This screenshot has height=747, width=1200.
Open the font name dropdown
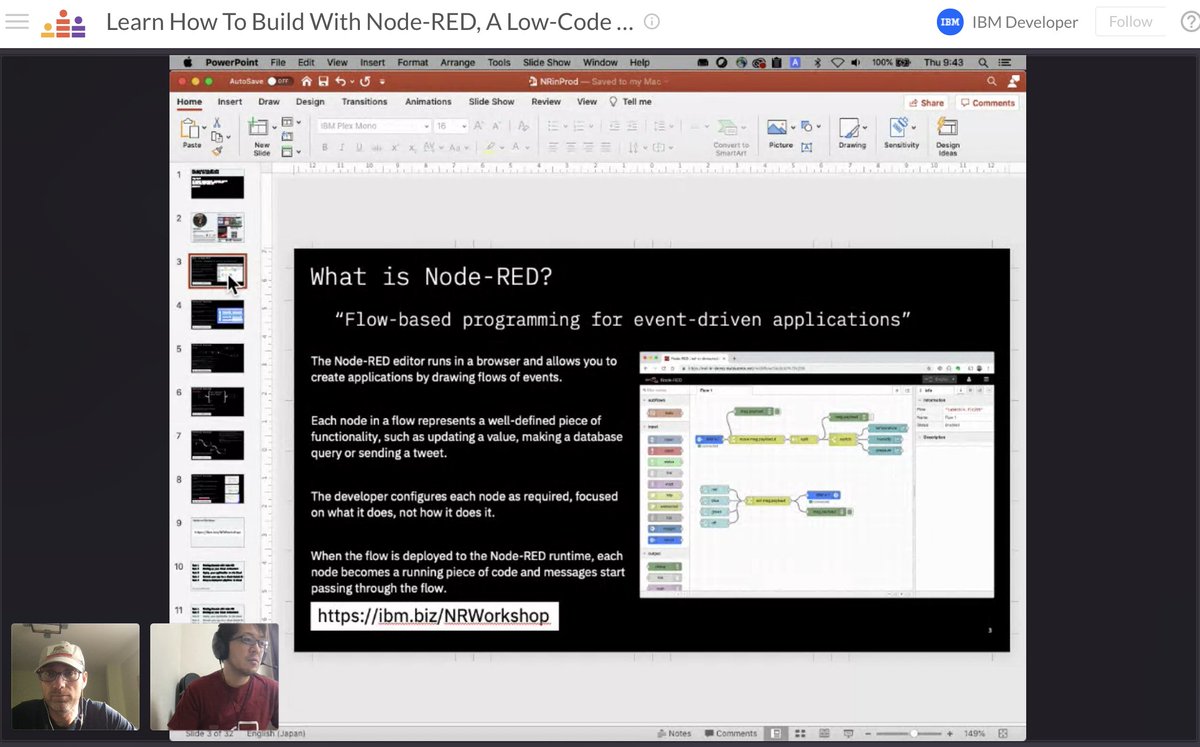click(x=427, y=125)
